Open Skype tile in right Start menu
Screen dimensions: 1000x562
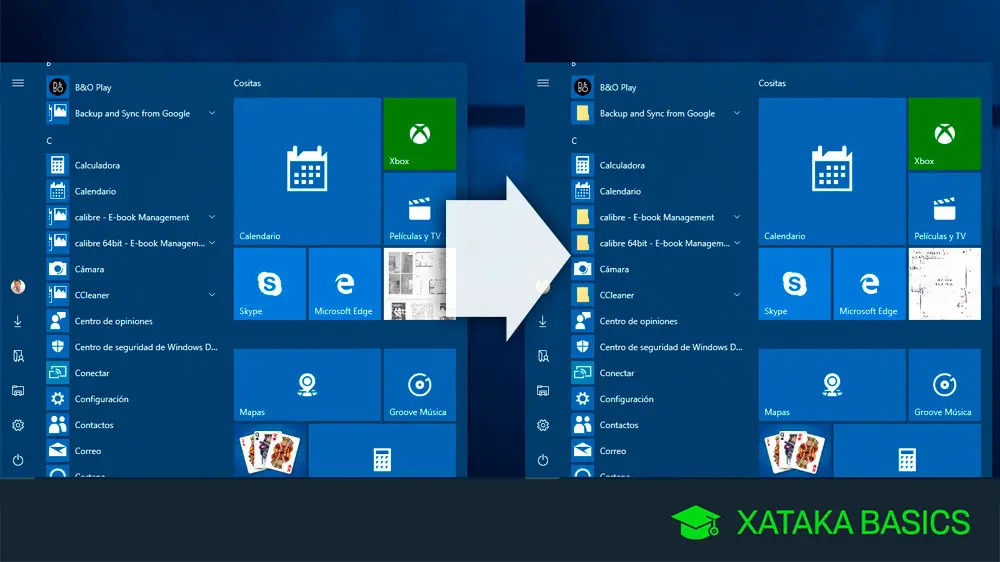pyautogui.click(x=795, y=284)
